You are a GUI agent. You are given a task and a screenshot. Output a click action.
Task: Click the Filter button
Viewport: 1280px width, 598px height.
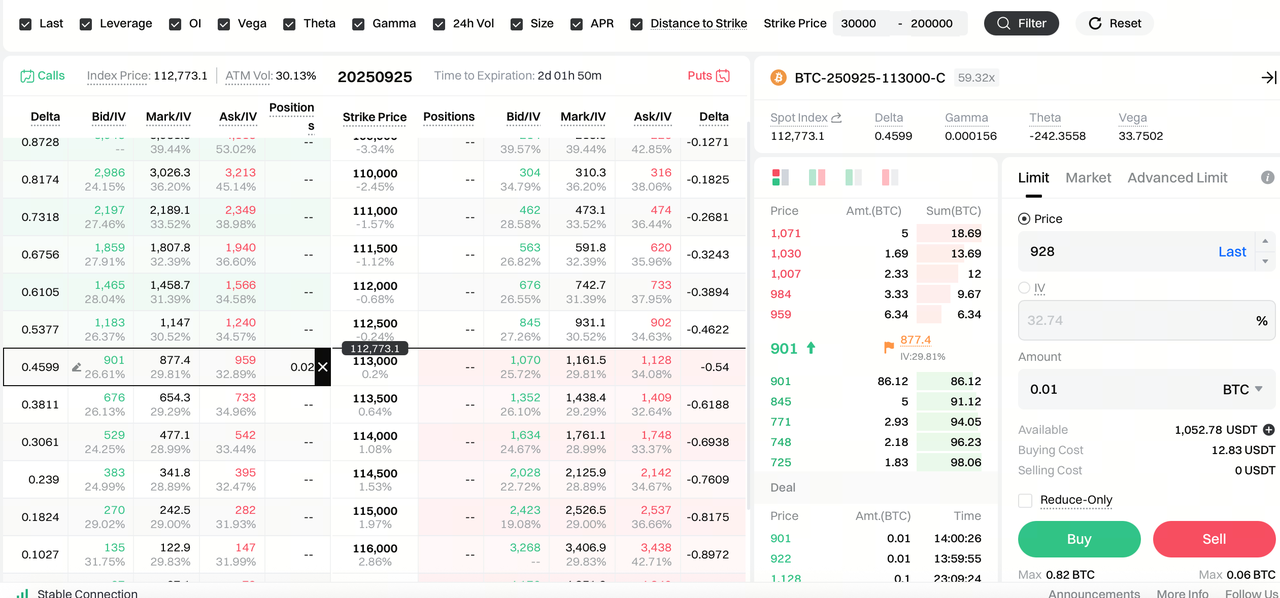tap(1021, 23)
